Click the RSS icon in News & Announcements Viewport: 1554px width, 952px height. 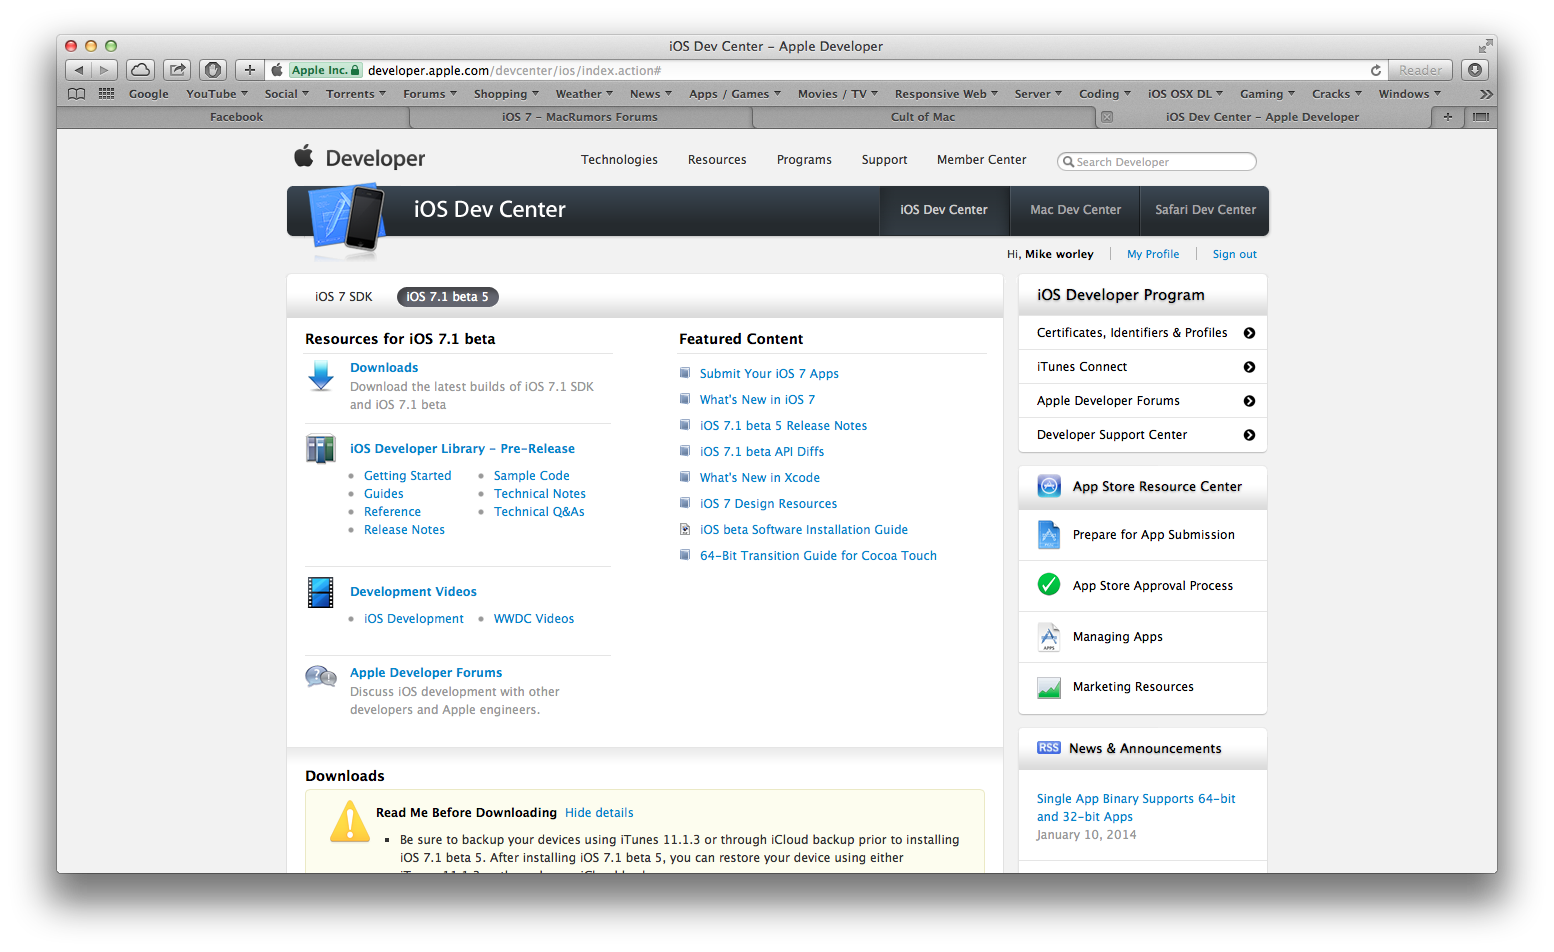tap(1048, 748)
